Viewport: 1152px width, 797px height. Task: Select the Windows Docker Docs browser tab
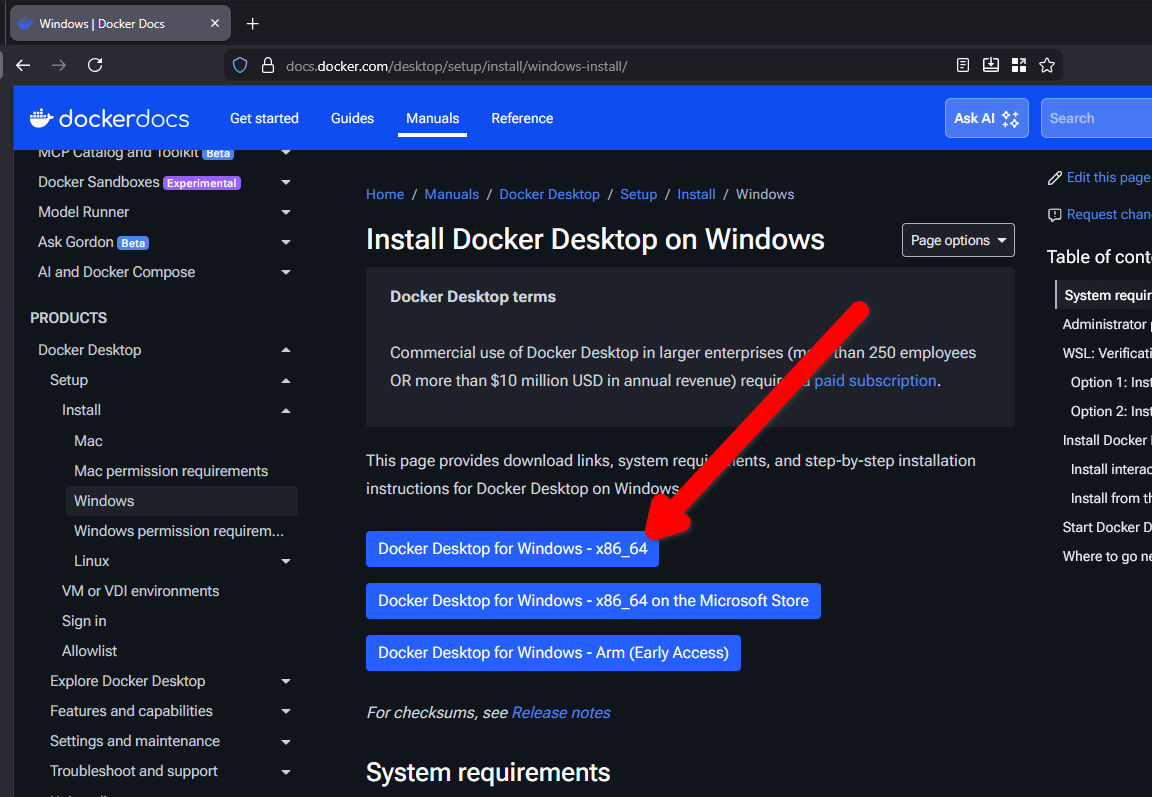pos(110,22)
